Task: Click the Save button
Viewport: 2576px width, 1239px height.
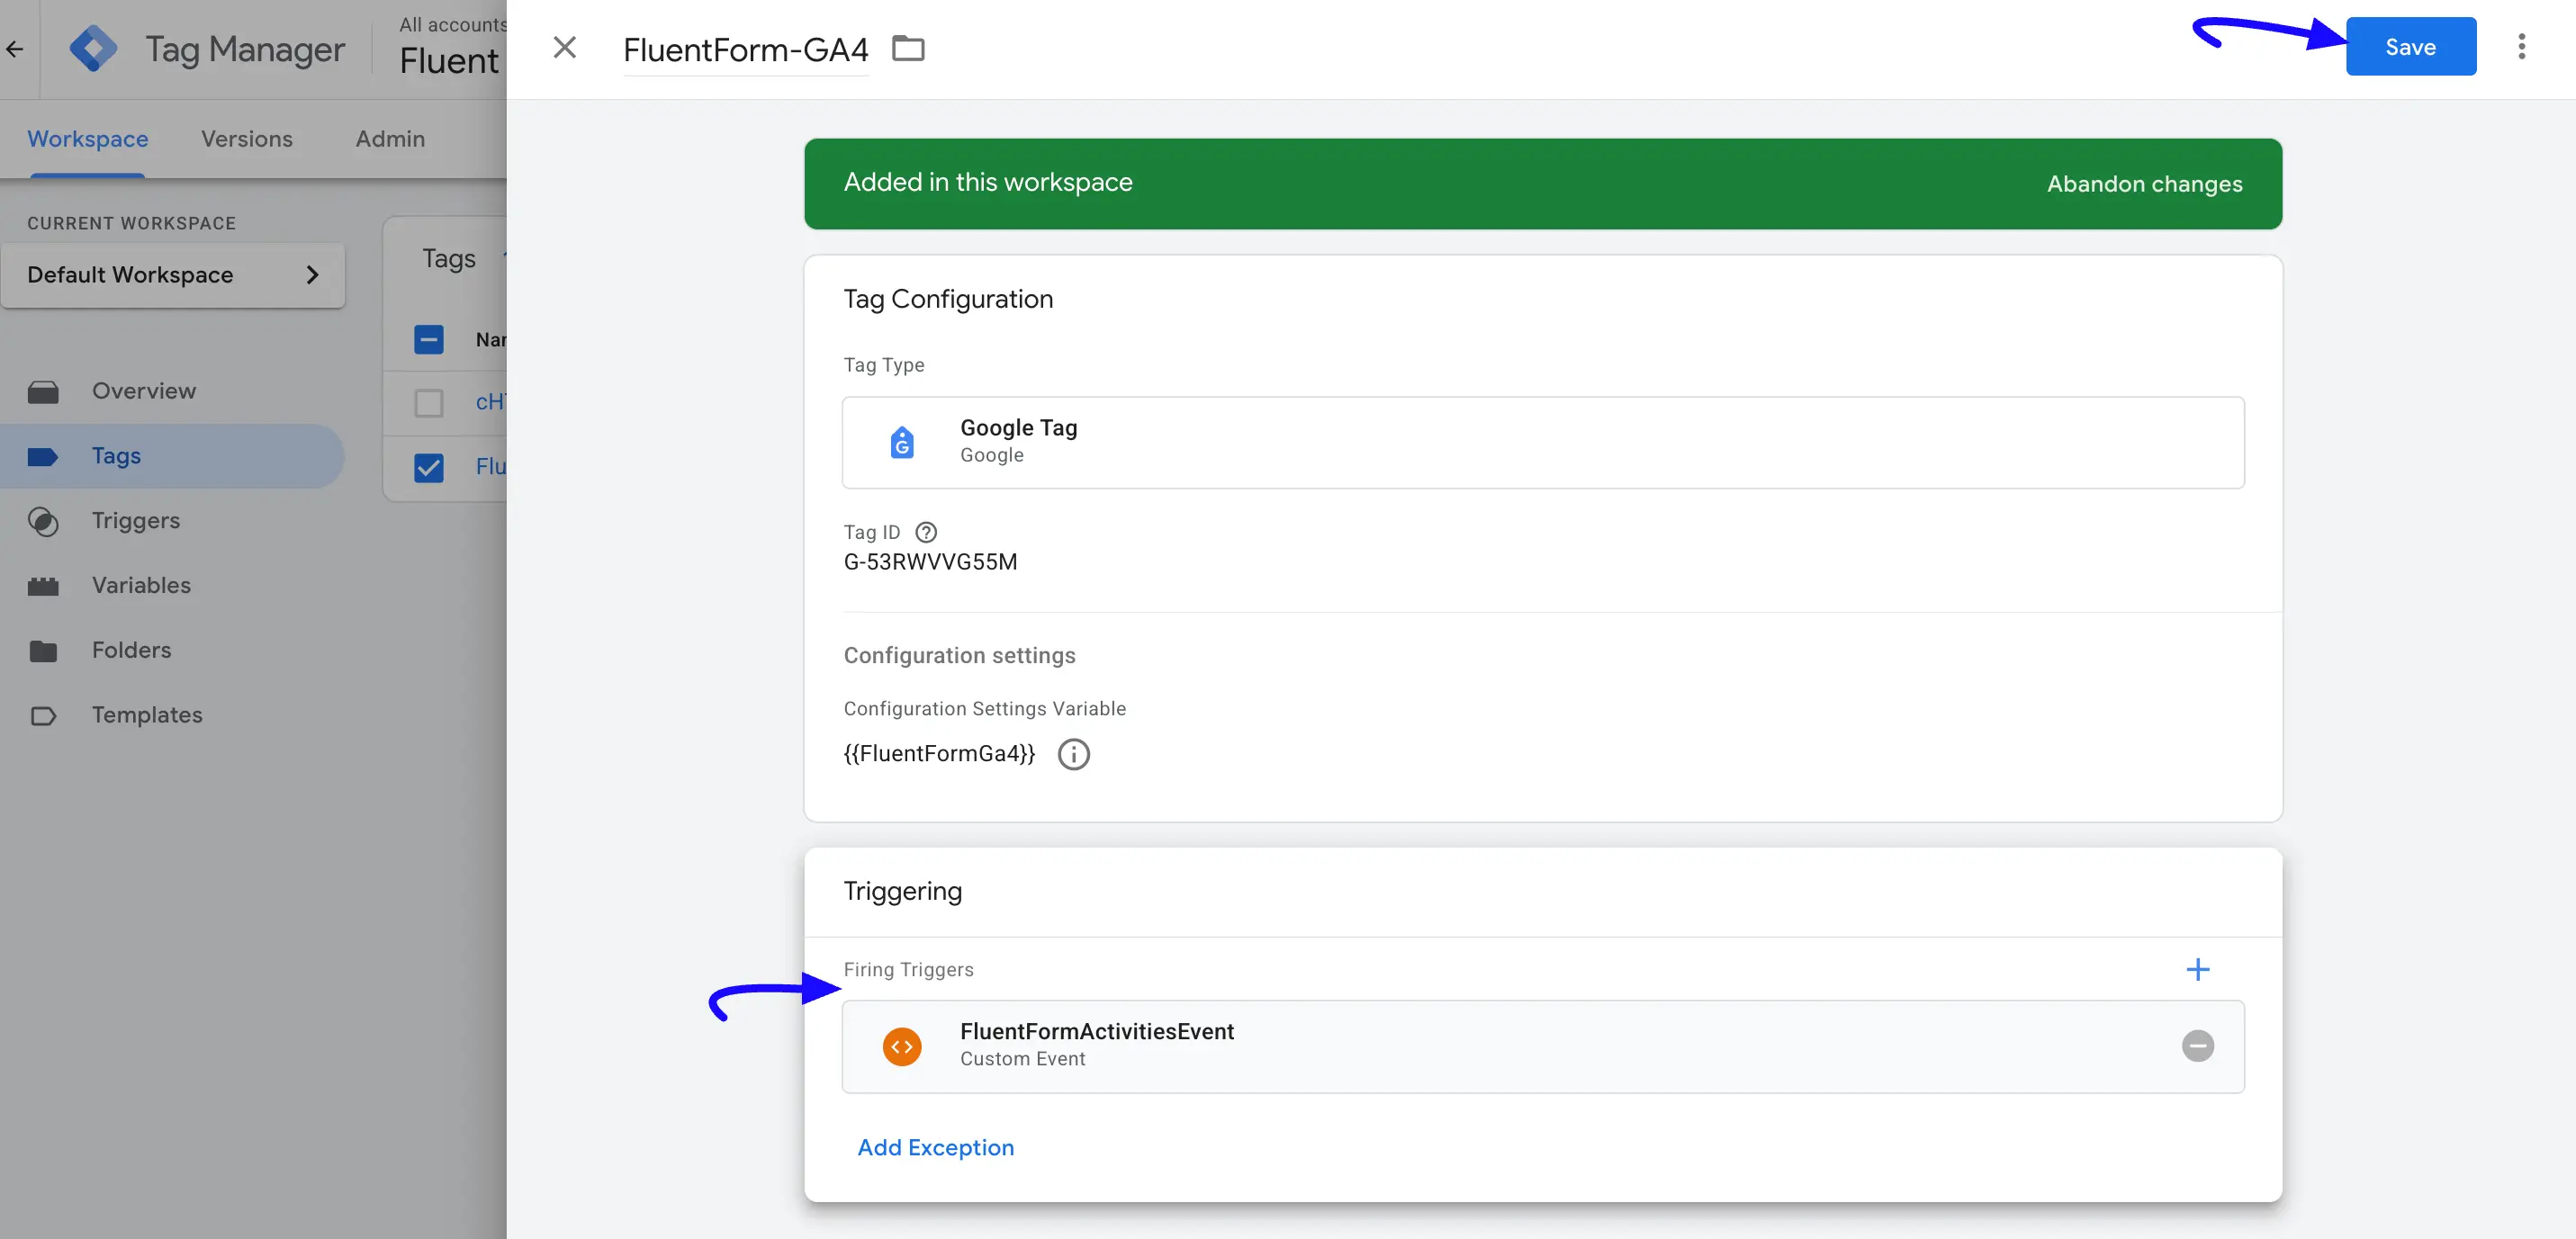Action: click(2410, 47)
